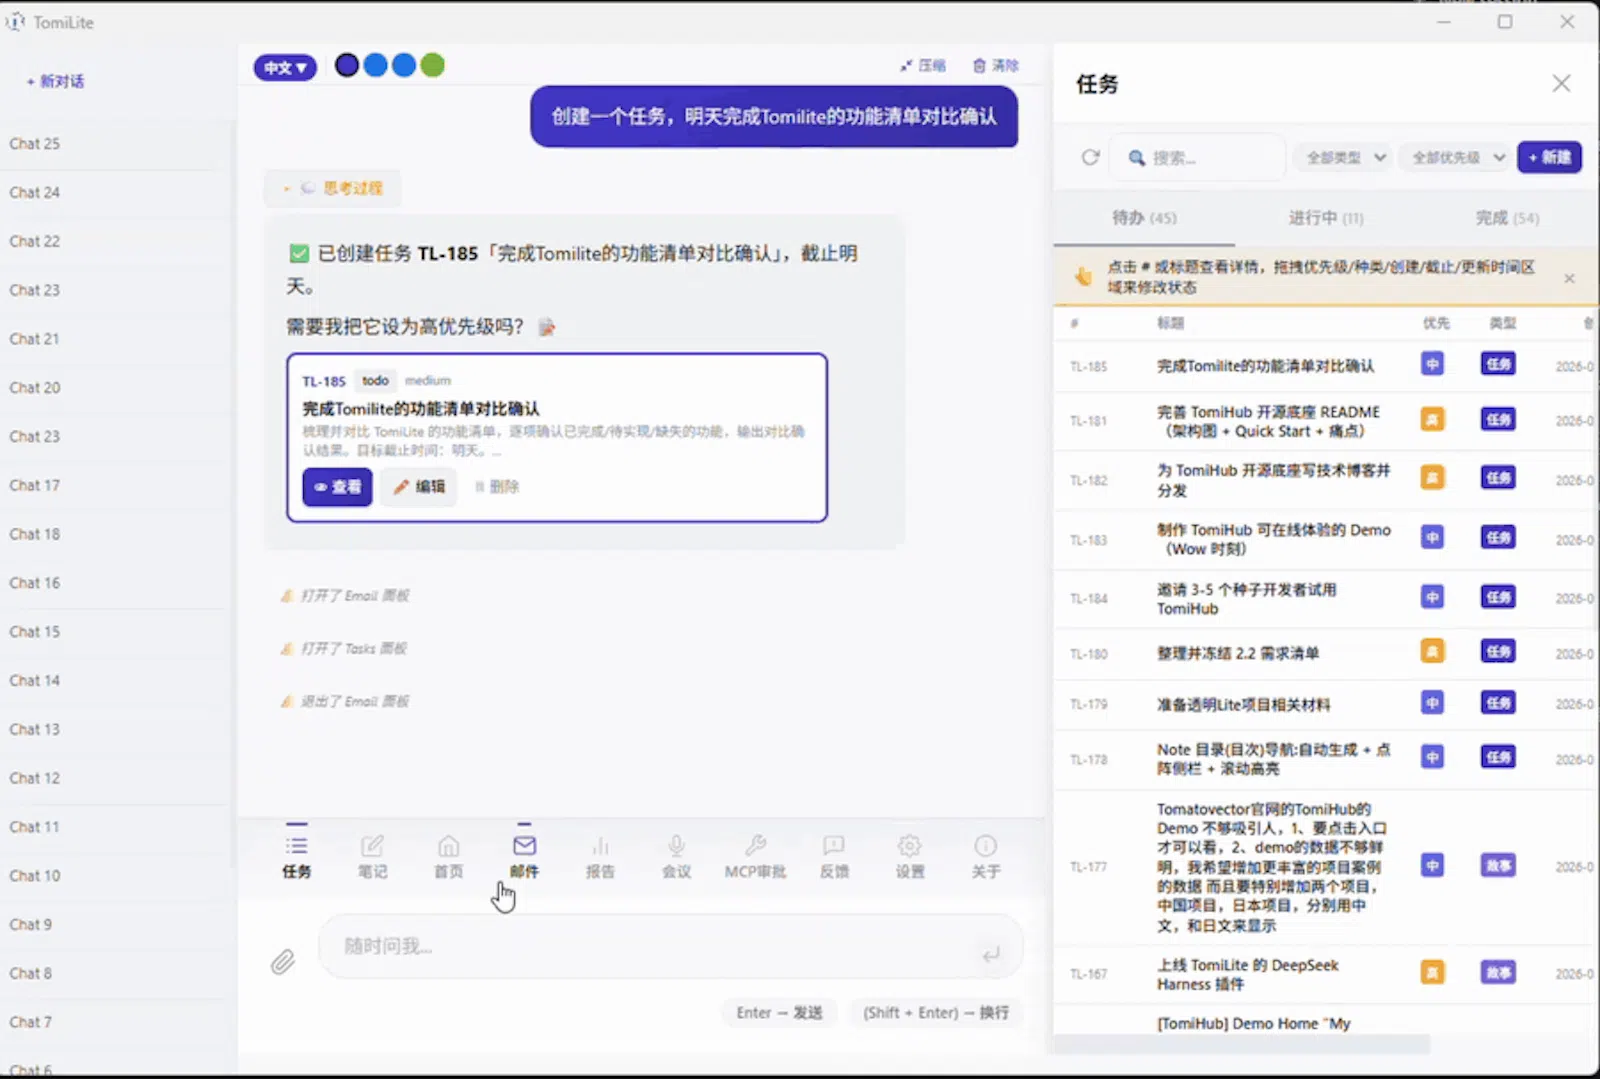Screen dimensions: 1600x1079
Task: Switch to 进行中 (11) tab
Action: (1325, 218)
